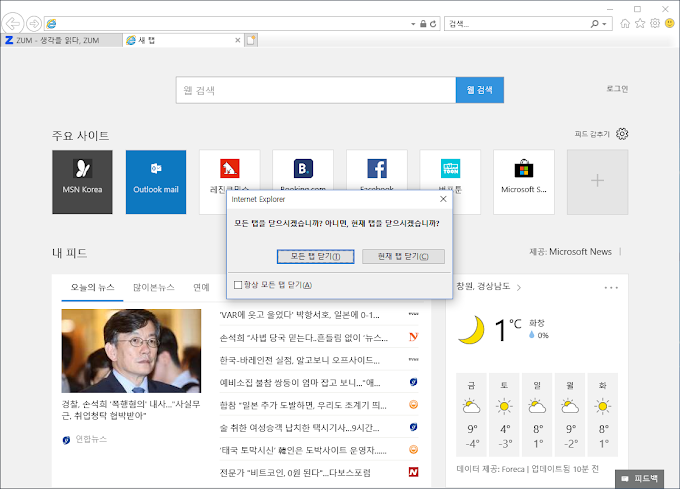Open the weather card three-dots menu
This screenshot has height=489, width=680.
611,287
